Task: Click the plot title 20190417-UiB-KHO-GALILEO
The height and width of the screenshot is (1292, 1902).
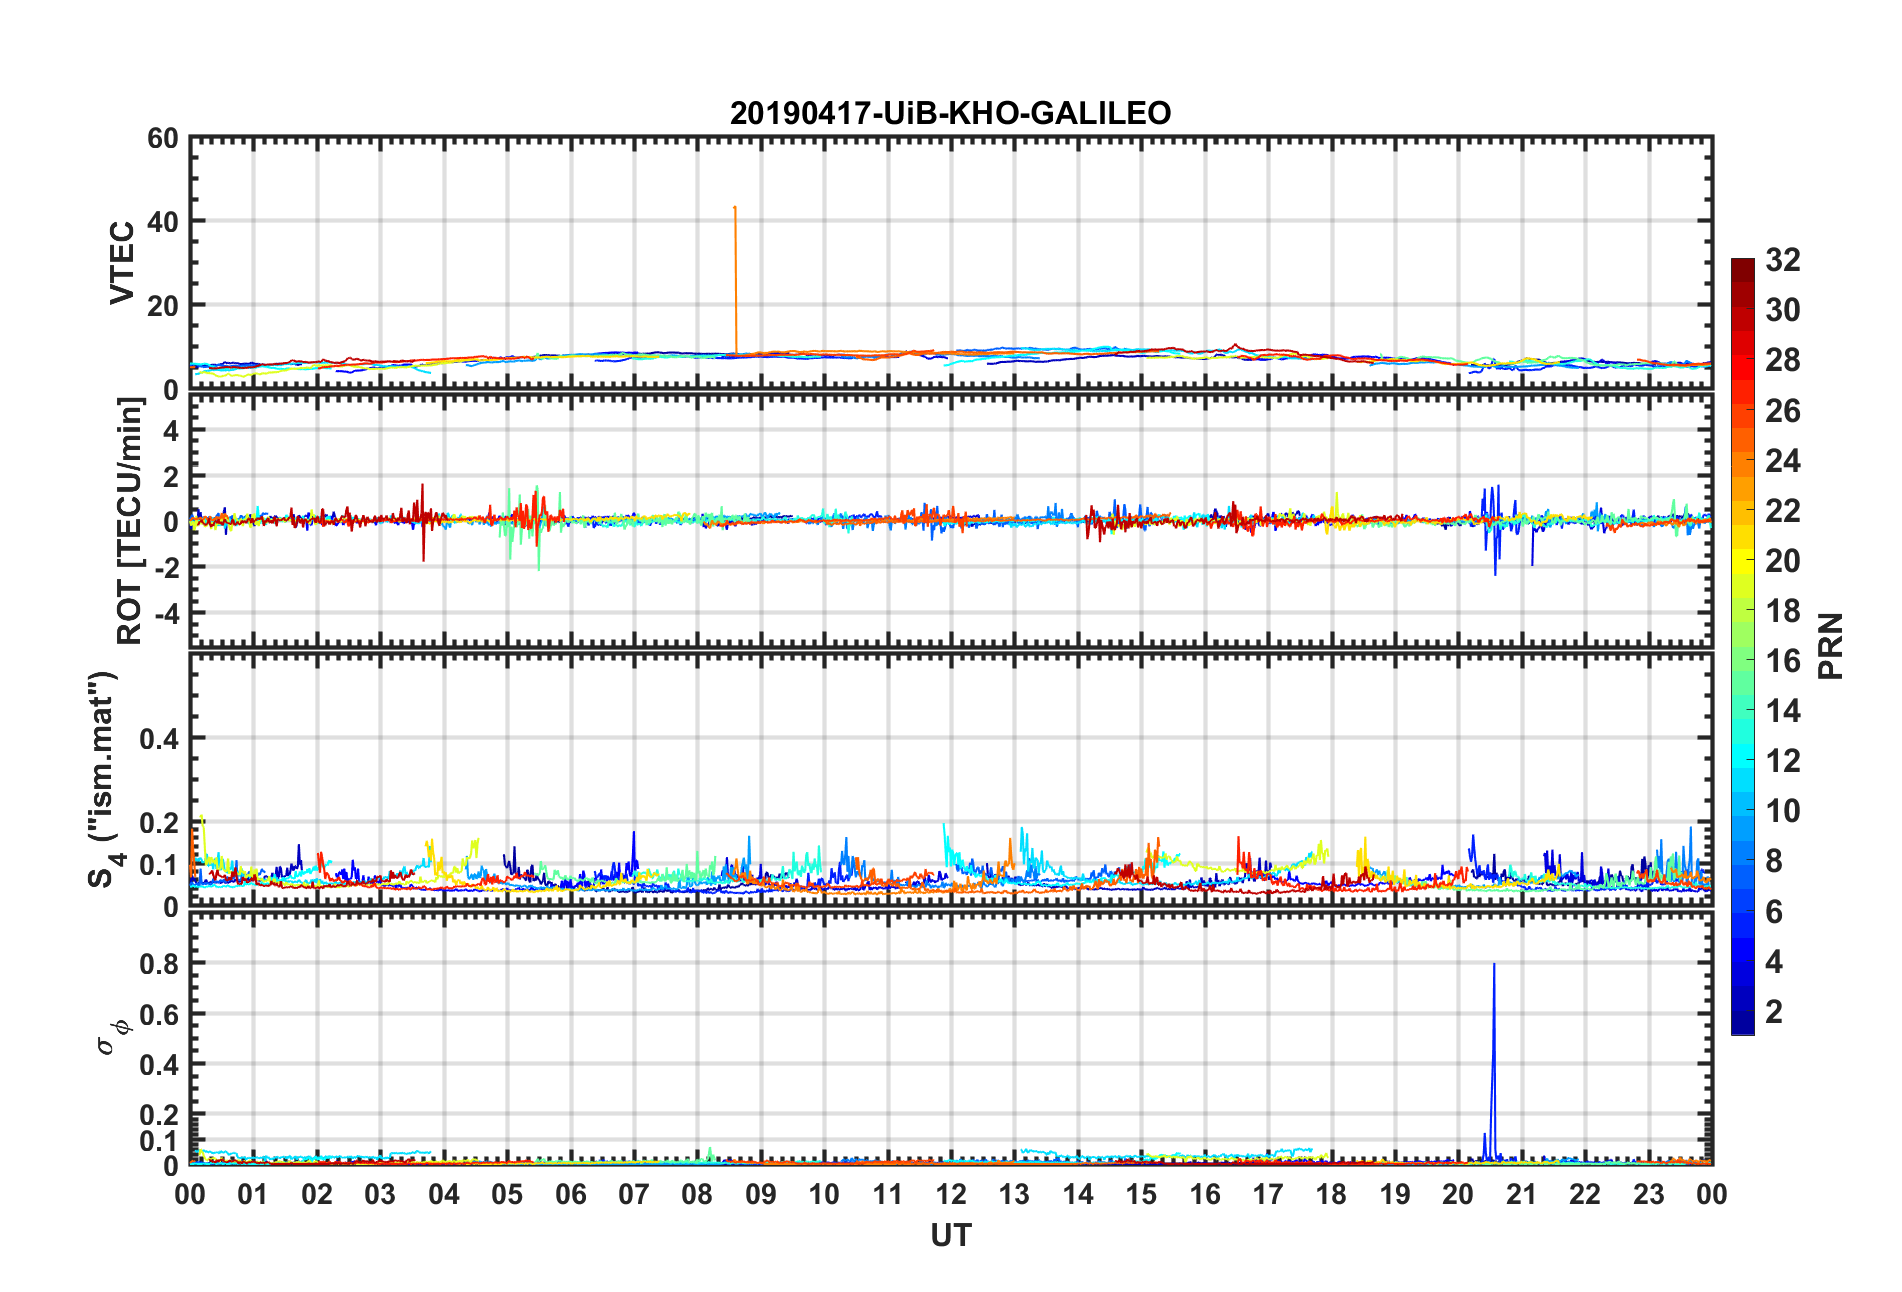Action: click(x=950, y=113)
